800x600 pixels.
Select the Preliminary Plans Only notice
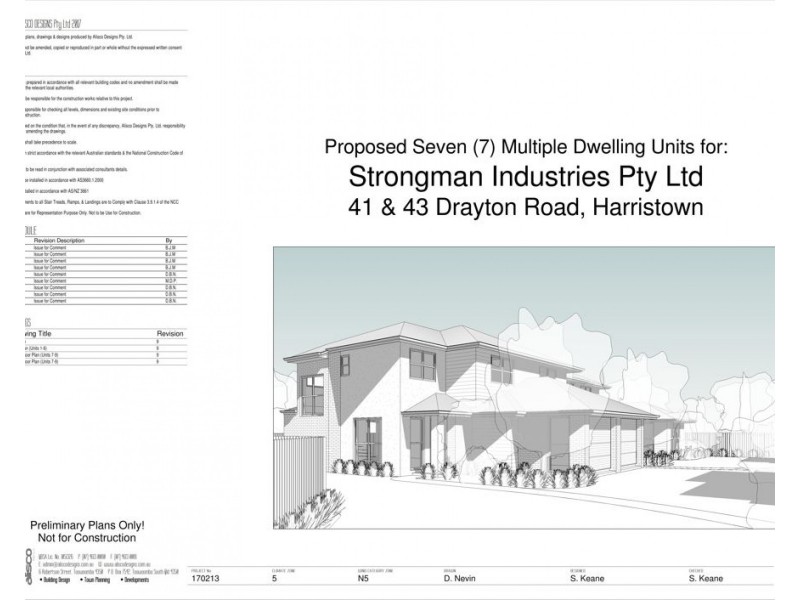(87, 531)
